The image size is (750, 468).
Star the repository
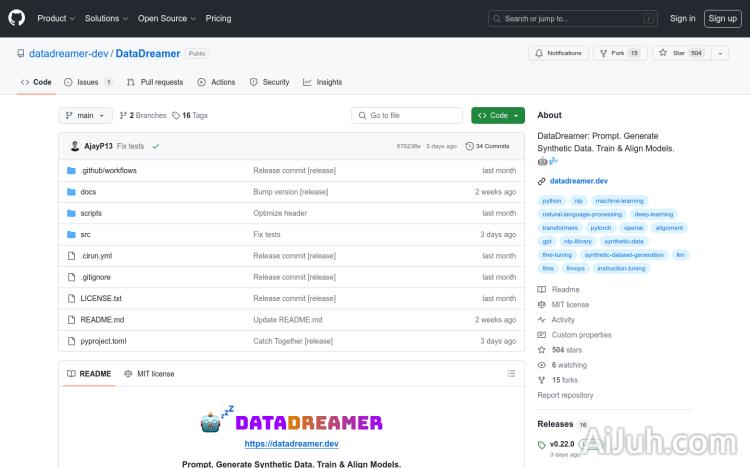[x=681, y=53]
